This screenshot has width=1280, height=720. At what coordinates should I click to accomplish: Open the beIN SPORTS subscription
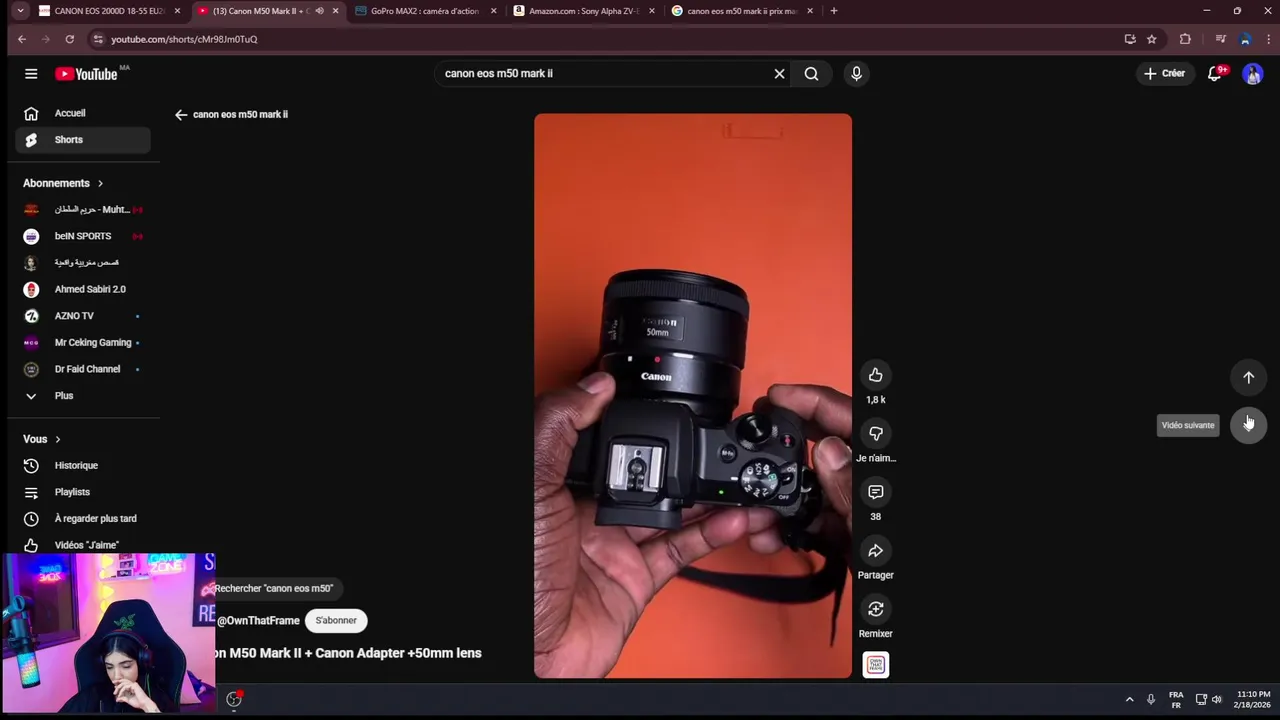(x=83, y=237)
